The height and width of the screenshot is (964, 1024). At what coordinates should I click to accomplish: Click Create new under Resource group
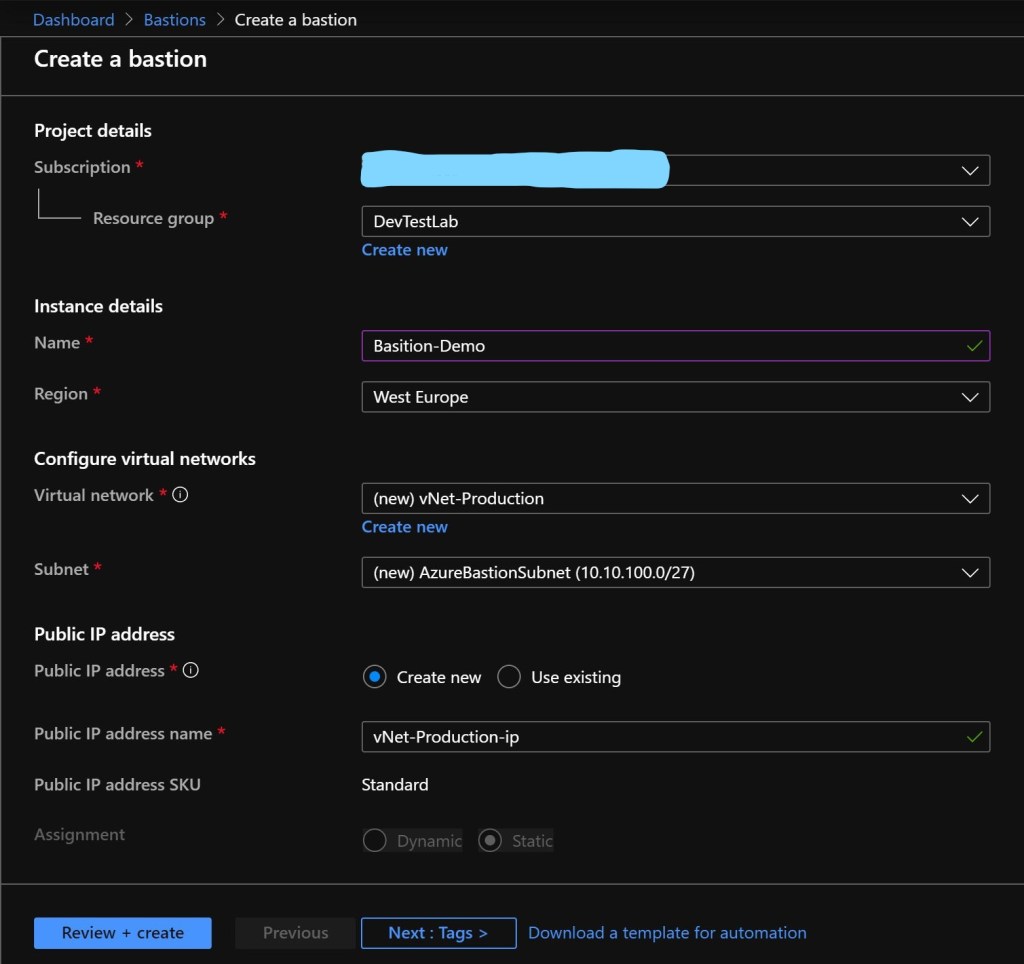click(404, 250)
